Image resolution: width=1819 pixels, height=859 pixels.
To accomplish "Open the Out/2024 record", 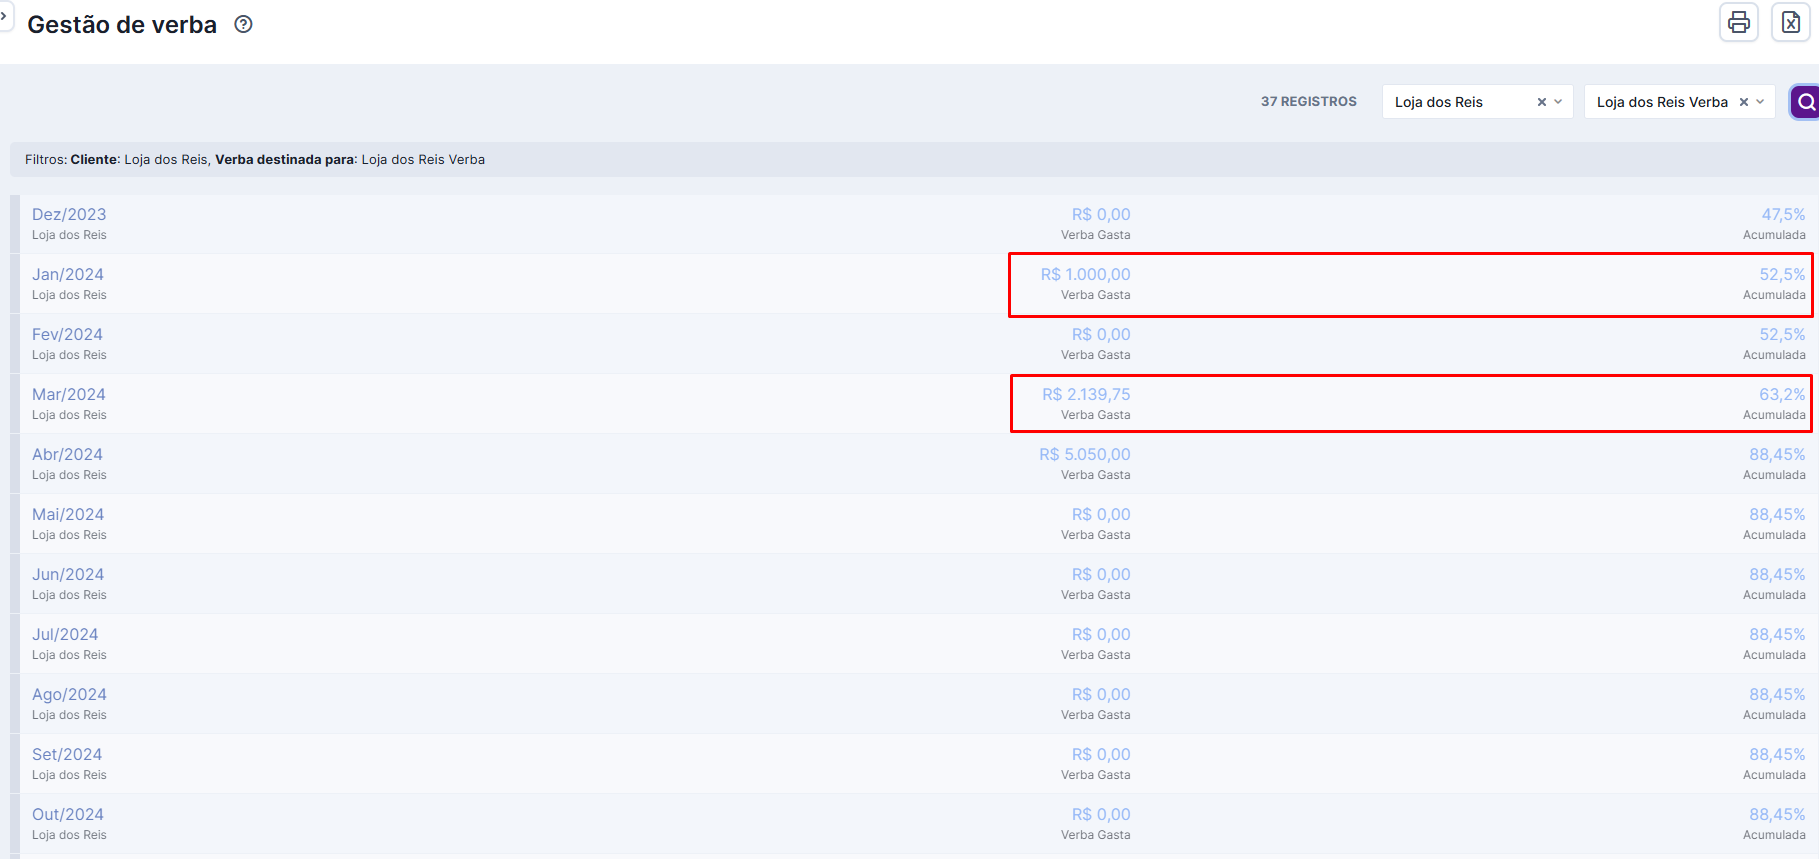I will click(68, 814).
